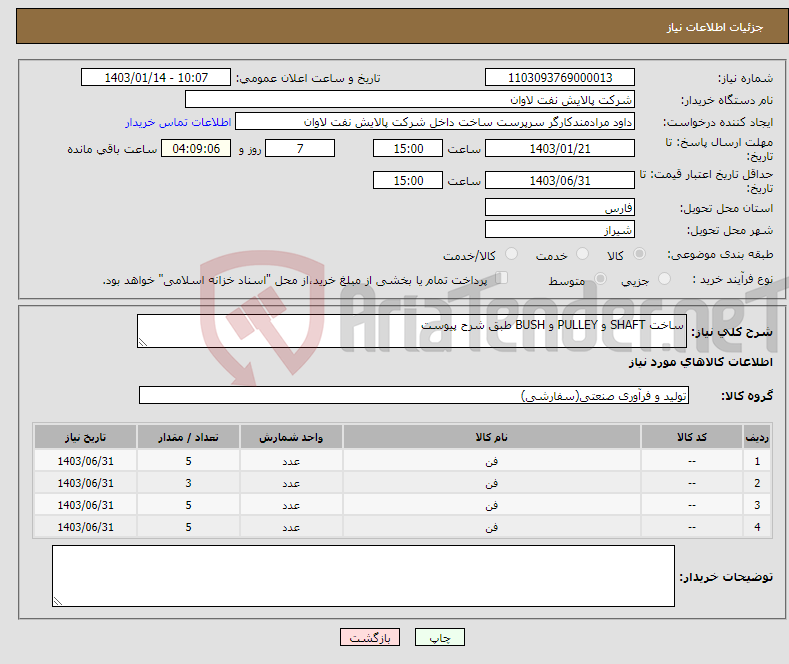This screenshot has height=664, width=789.
Task: Click the شرح کلی نیاز label
Action: (x=732, y=332)
